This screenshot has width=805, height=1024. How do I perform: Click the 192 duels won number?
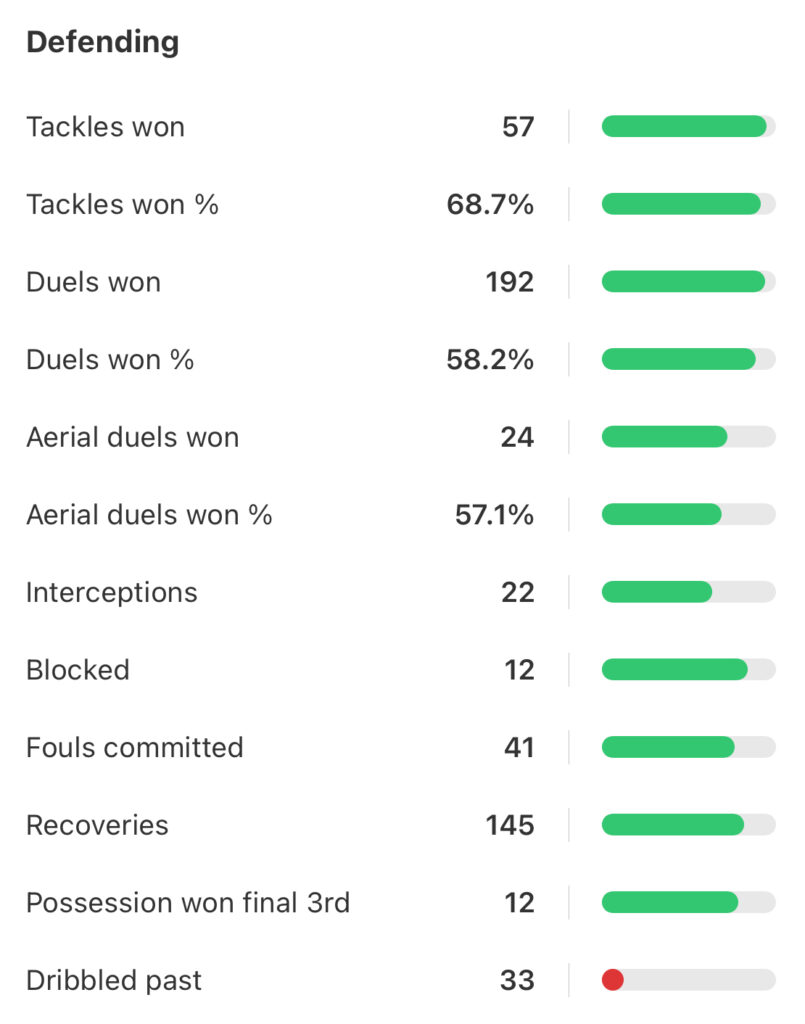point(509,282)
